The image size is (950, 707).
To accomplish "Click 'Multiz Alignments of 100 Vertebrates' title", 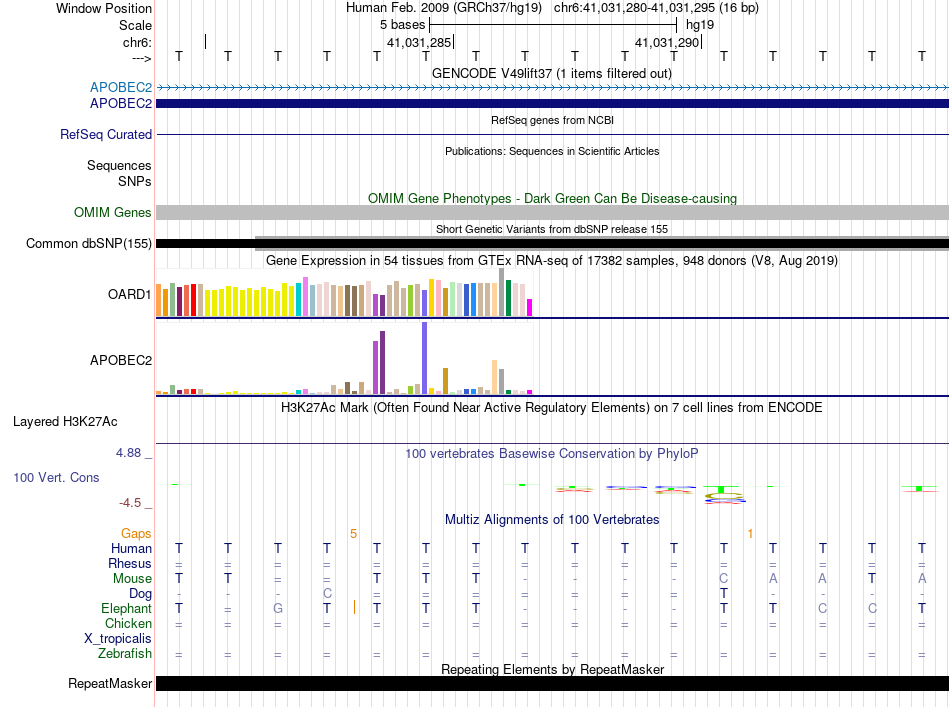I will pyautogui.click(x=552, y=519).
